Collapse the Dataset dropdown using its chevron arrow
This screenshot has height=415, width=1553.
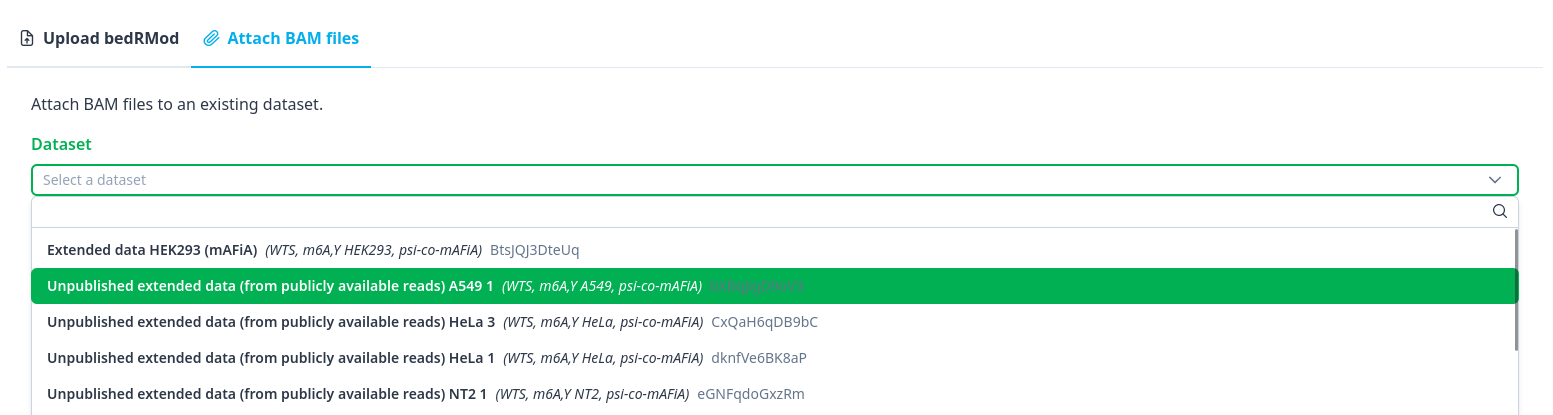click(1495, 180)
